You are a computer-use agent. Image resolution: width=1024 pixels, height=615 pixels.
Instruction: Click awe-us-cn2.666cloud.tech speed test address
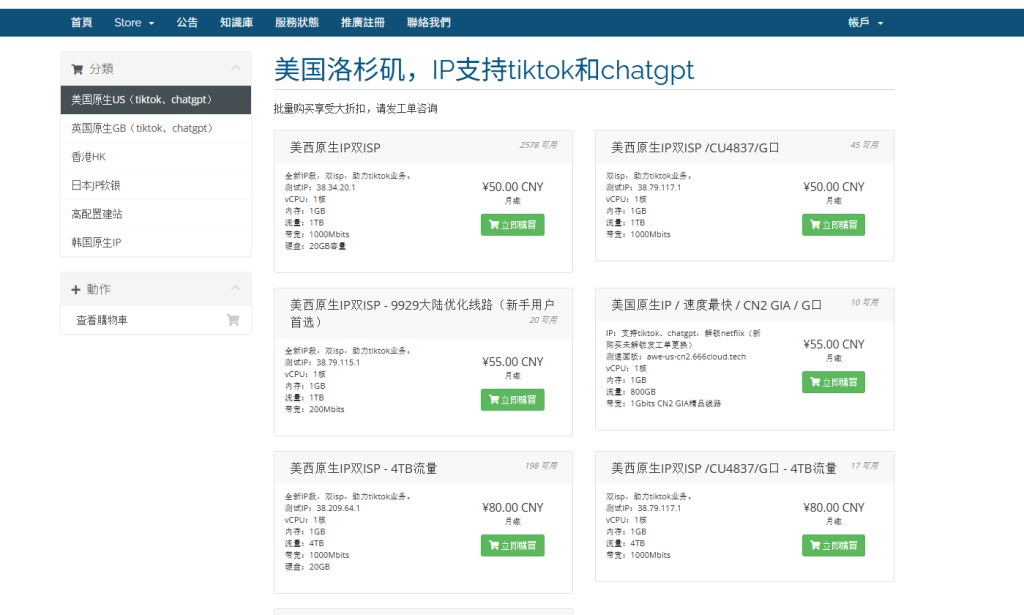pyautogui.click(x=696, y=356)
